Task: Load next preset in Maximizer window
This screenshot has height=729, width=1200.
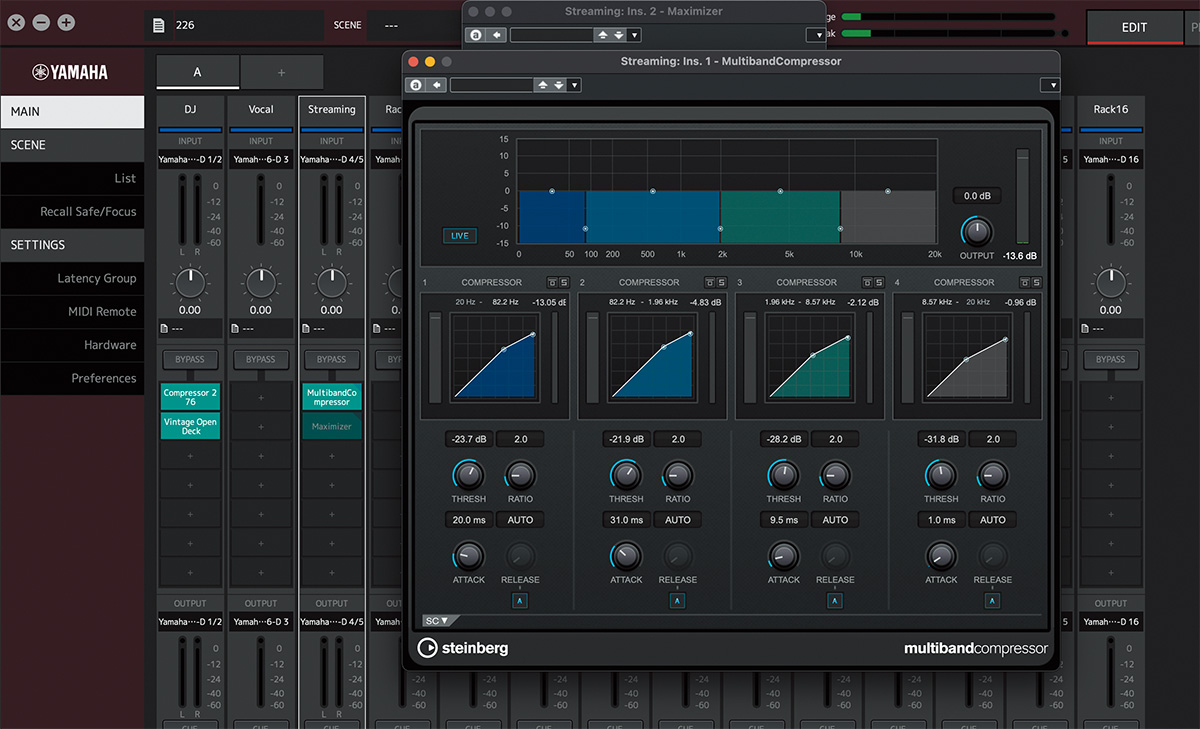Action: click(618, 35)
